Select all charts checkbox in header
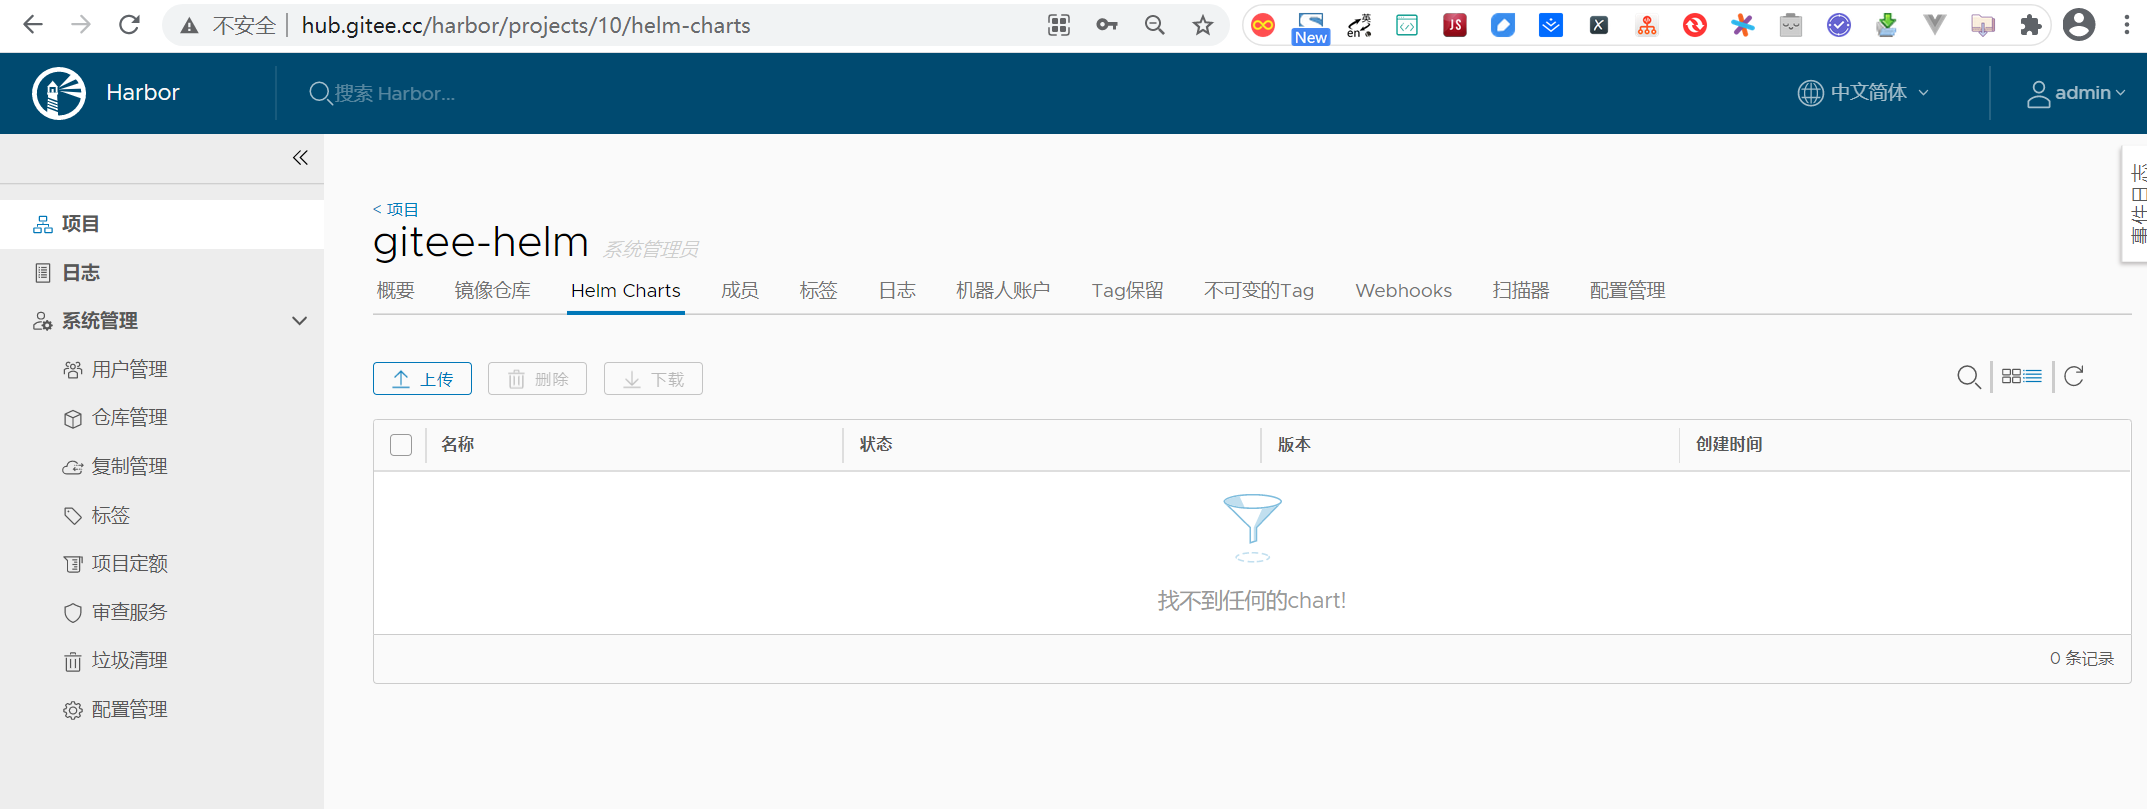This screenshot has height=809, width=2147. pyautogui.click(x=401, y=445)
